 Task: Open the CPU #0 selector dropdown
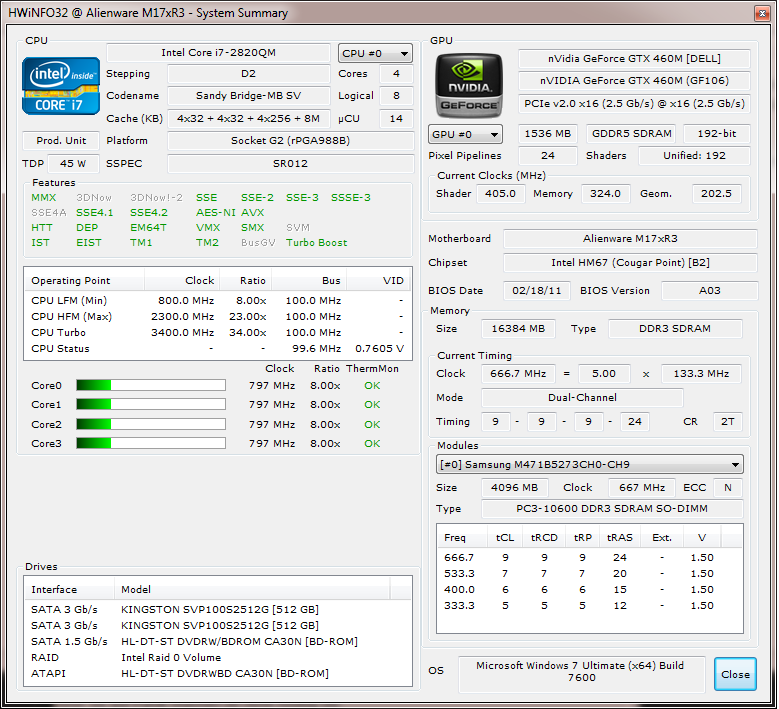375,53
